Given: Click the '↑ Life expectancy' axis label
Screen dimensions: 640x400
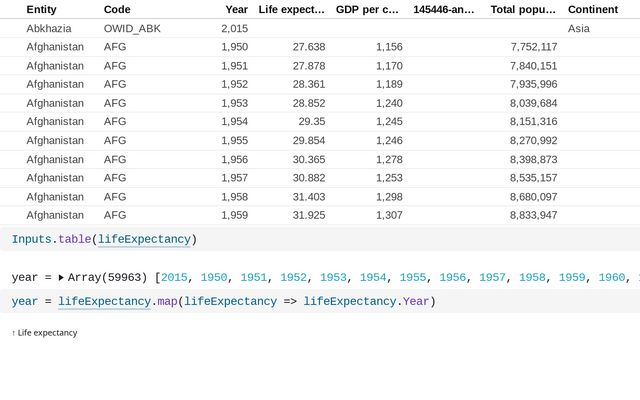Looking at the screenshot, I should click(44, 332).
